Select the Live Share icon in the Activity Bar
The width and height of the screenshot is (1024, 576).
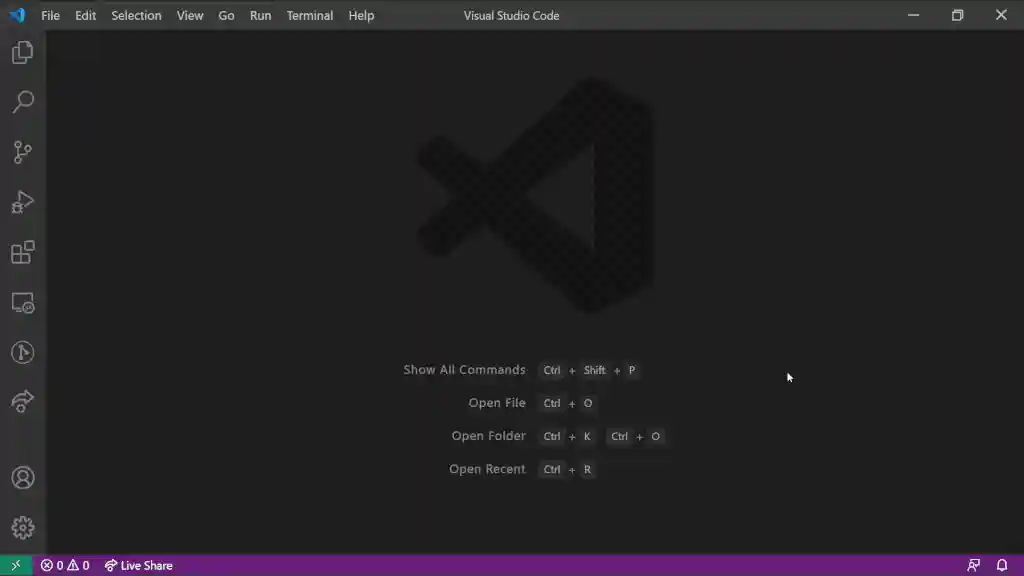coord(22,401)
